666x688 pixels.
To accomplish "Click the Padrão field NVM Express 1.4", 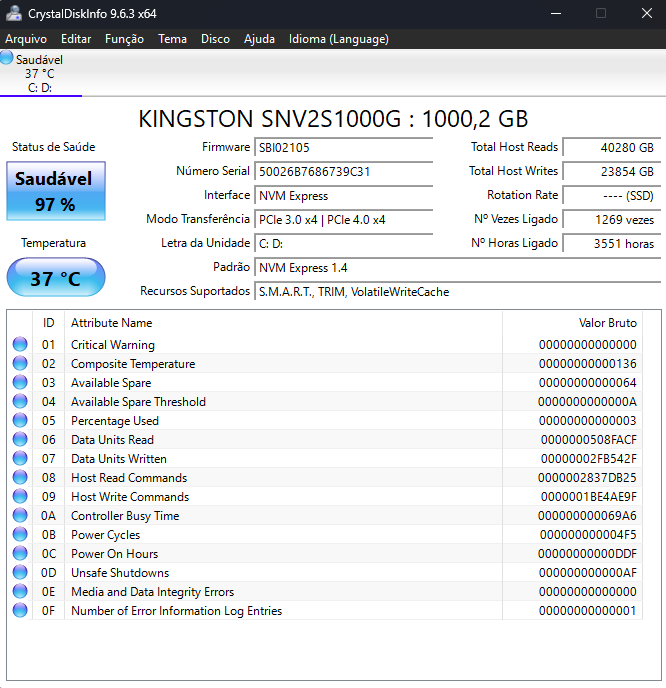I will tap(458, 268).
